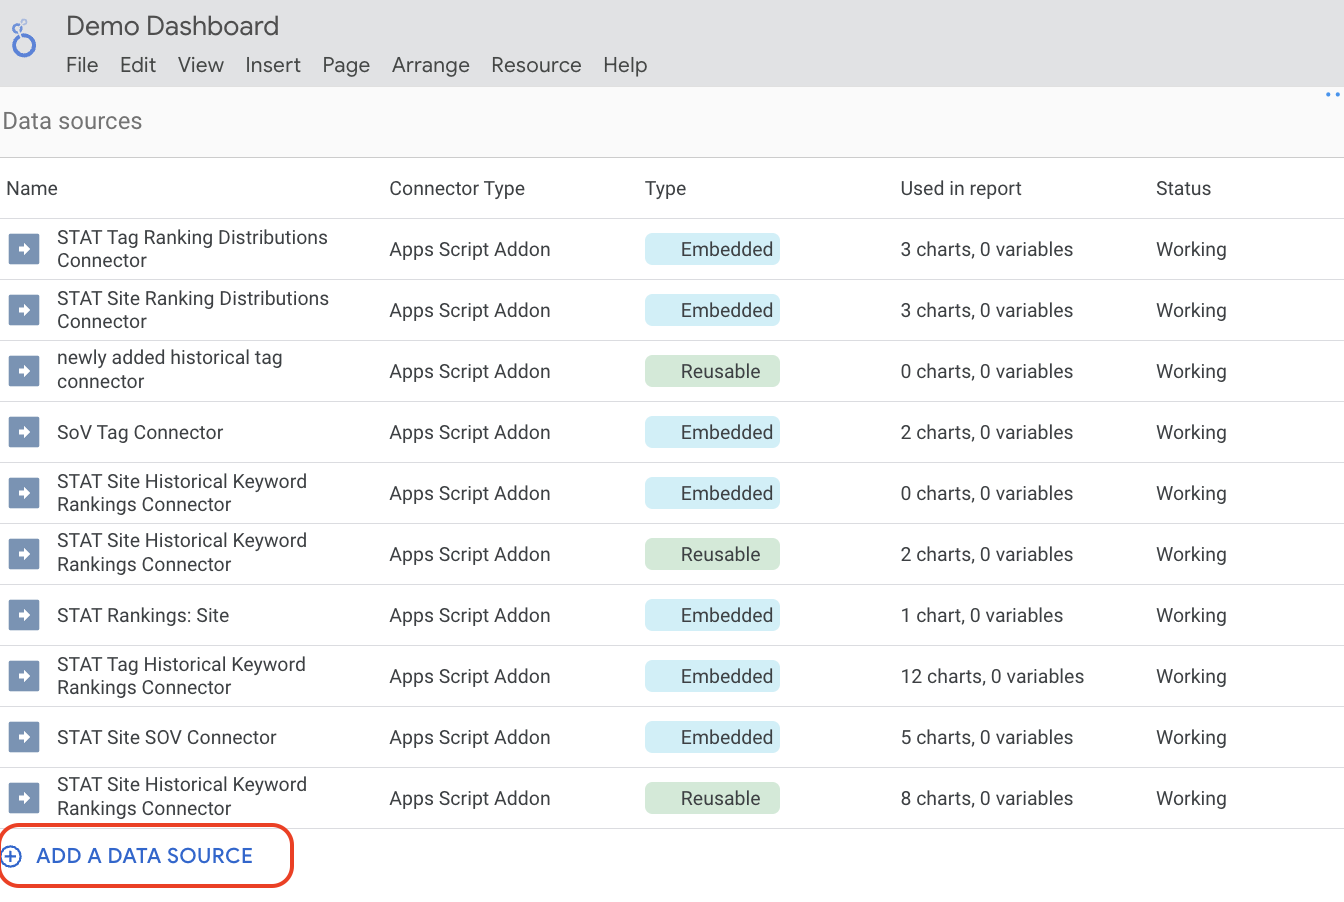
Task: Click the Name column header
Action: coord(32,188)
